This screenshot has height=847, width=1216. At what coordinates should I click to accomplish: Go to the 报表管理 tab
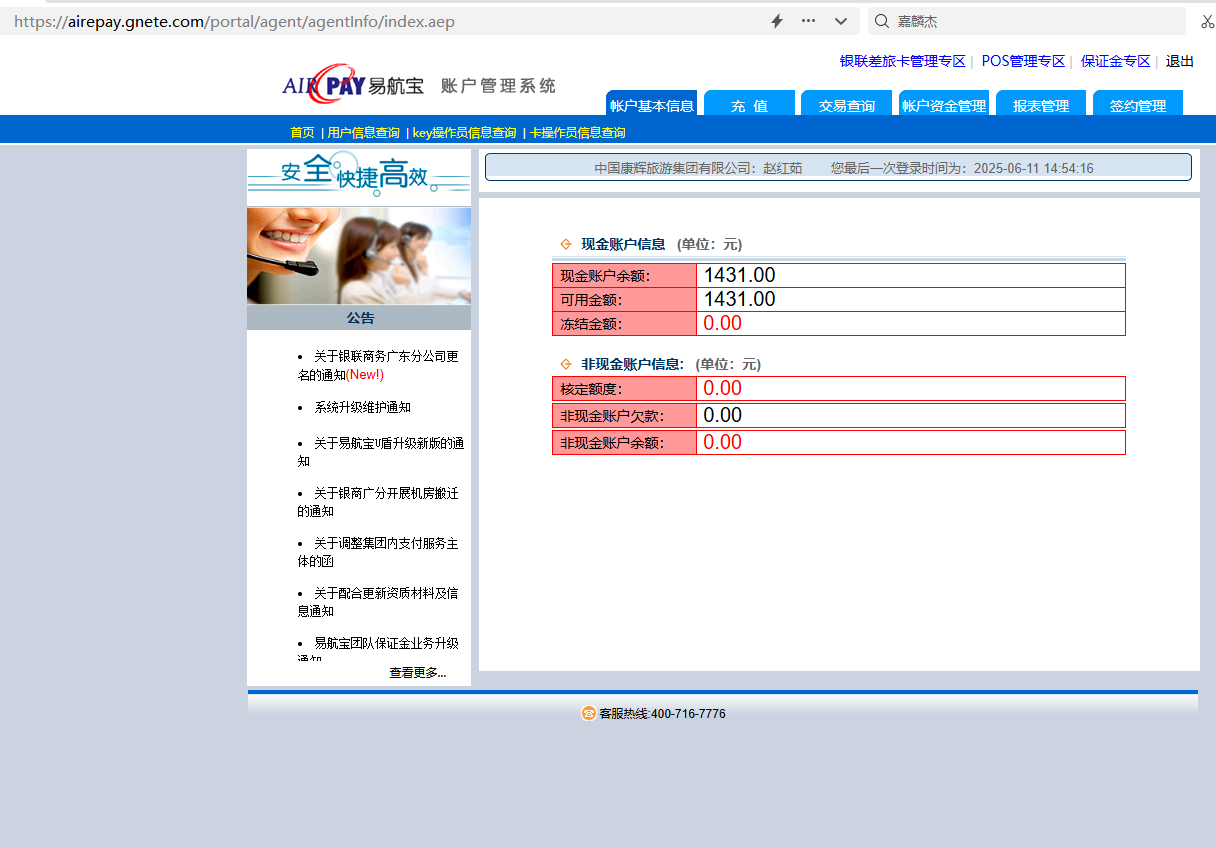(1040, 105)
